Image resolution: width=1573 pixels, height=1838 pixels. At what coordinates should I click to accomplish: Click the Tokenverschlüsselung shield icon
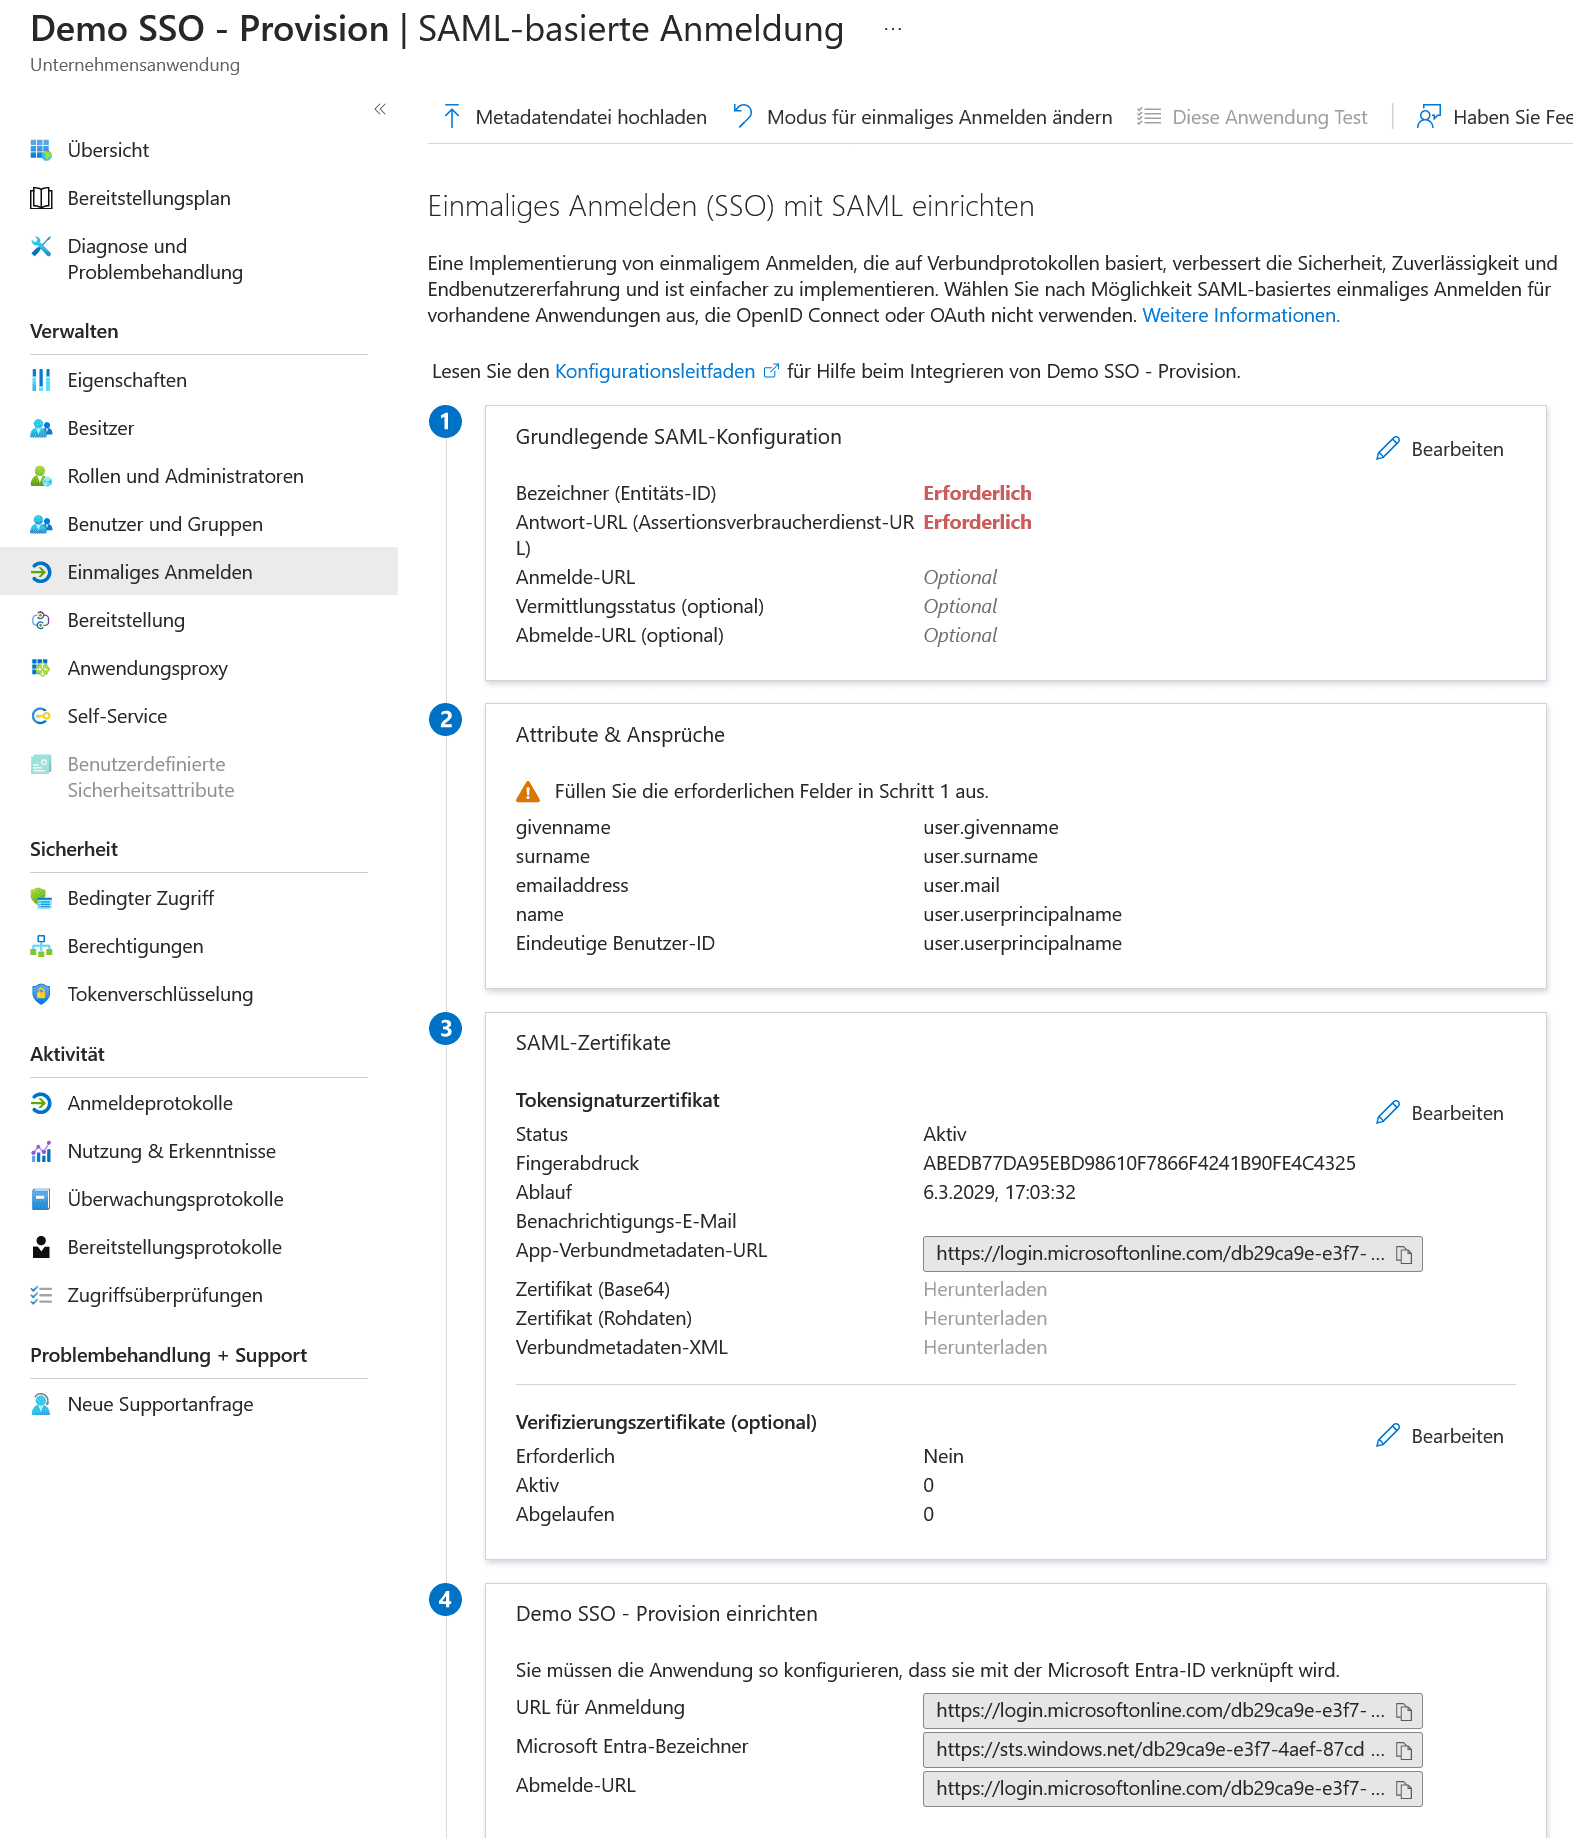(41, 994)
